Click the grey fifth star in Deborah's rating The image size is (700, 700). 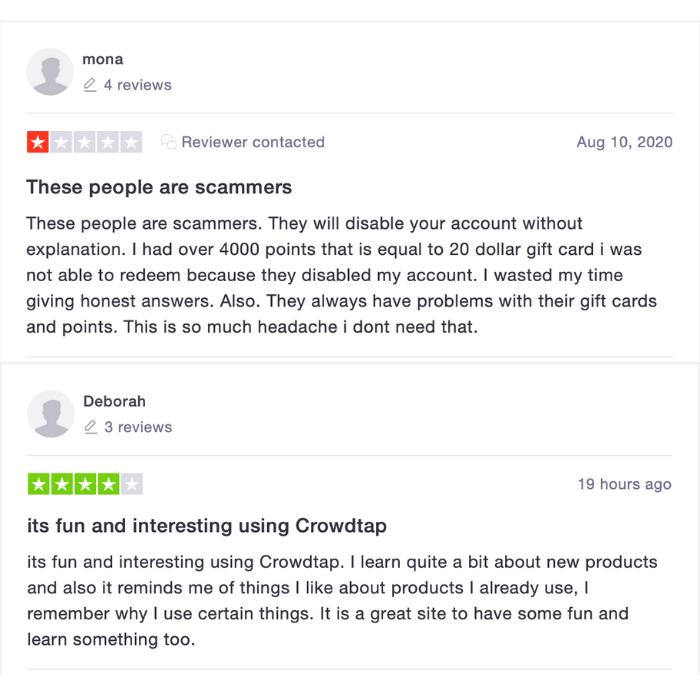[132, 484]
